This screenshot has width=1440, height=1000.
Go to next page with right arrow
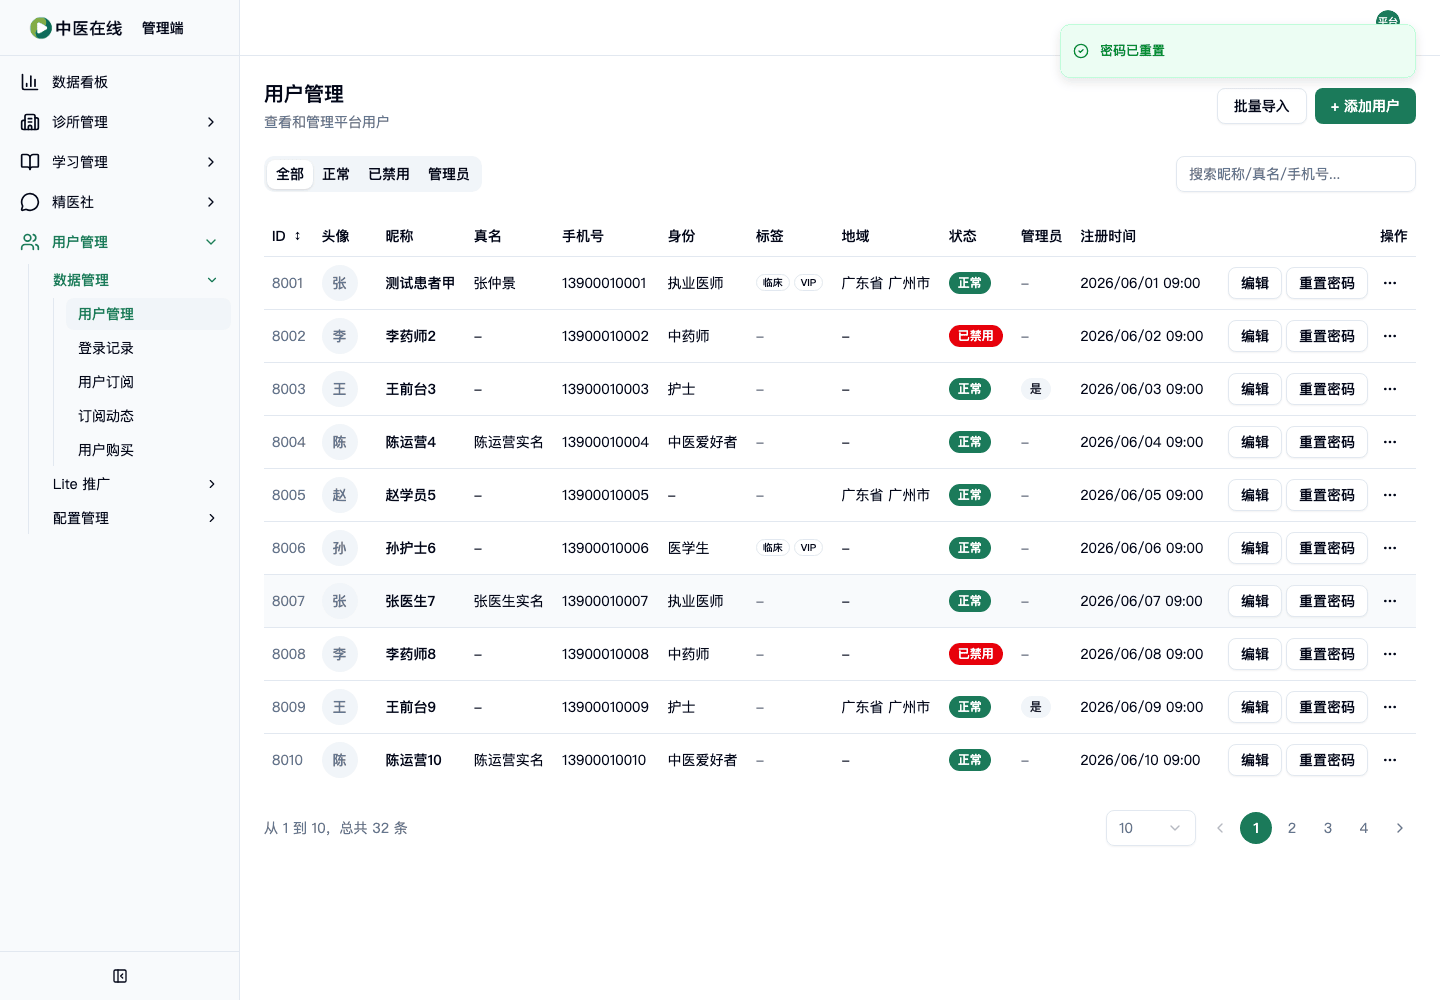[1400, 828]
